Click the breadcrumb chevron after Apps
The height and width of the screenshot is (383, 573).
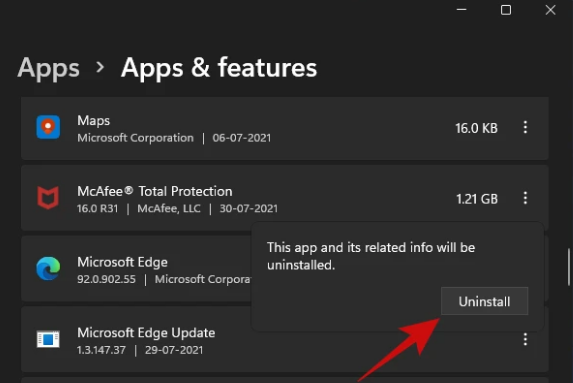point(100,67)
